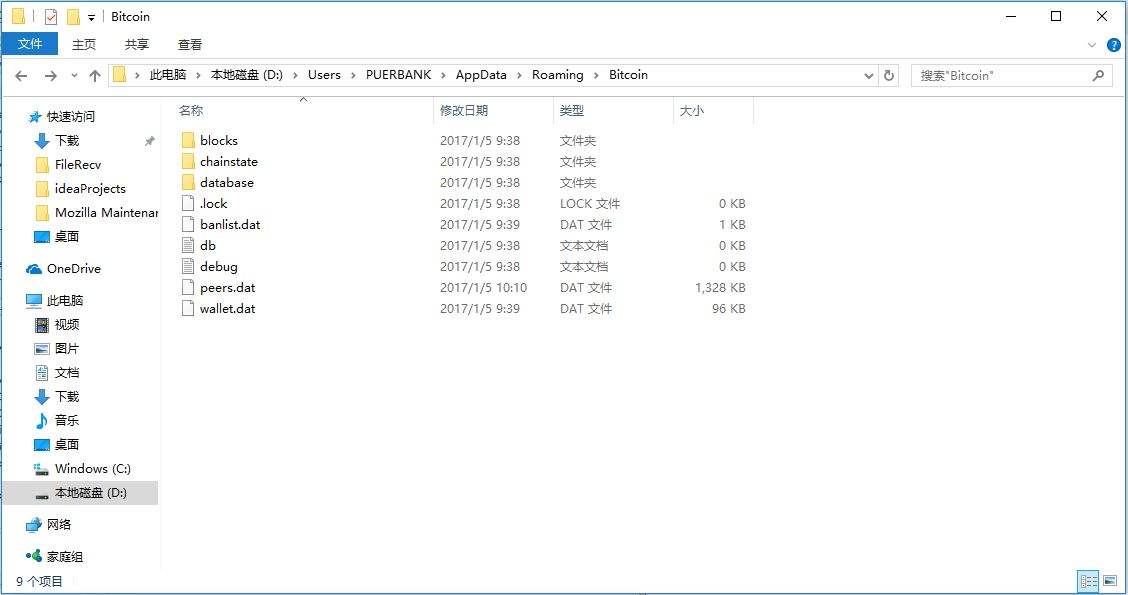The image size is (1128, 595).
Task: Select 快速访问 in the navigation pane
Action: 70,117
